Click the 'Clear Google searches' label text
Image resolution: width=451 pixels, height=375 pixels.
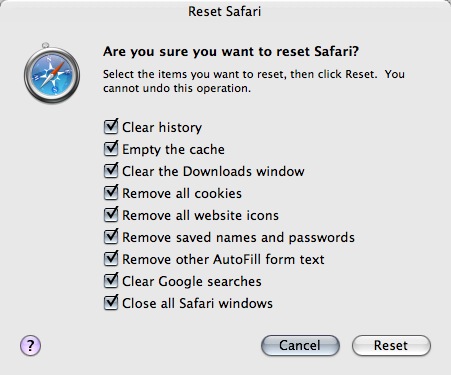point(192,281)
